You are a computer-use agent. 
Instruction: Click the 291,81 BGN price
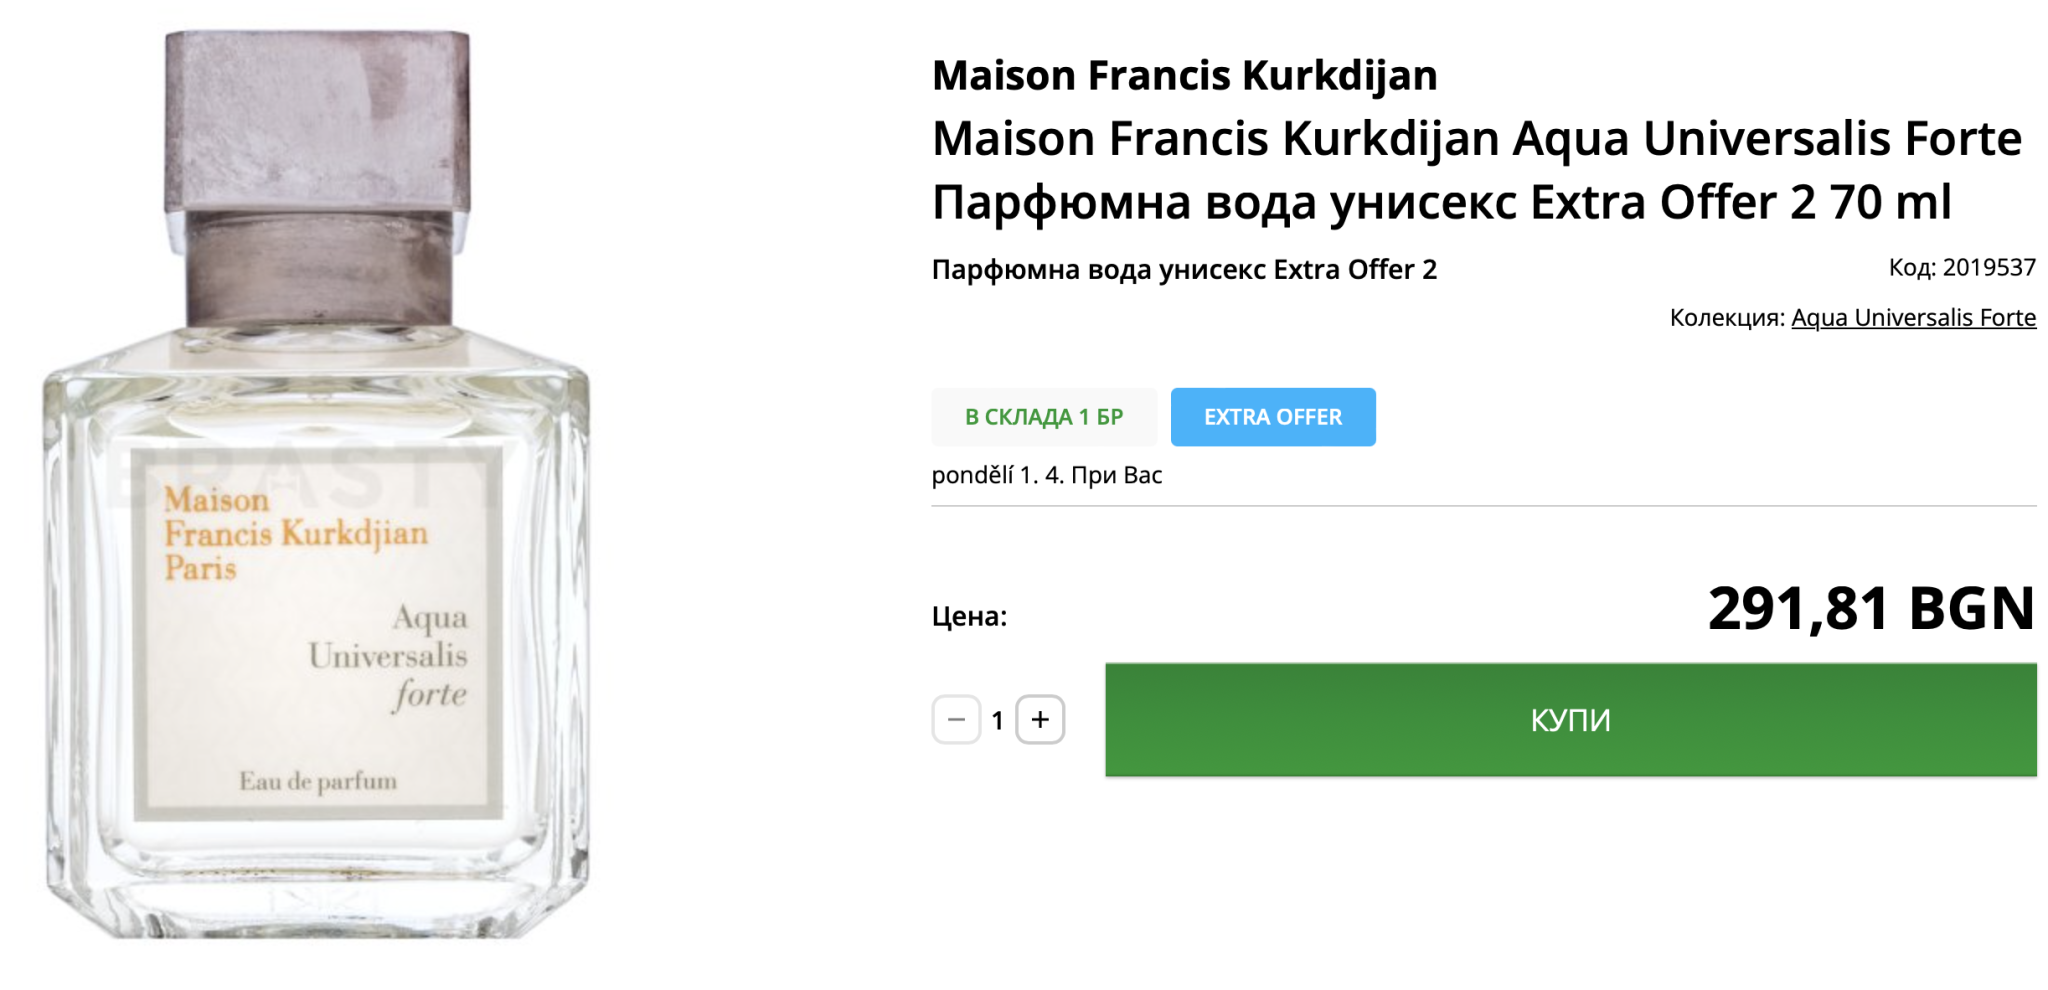tap(1870, 608)
